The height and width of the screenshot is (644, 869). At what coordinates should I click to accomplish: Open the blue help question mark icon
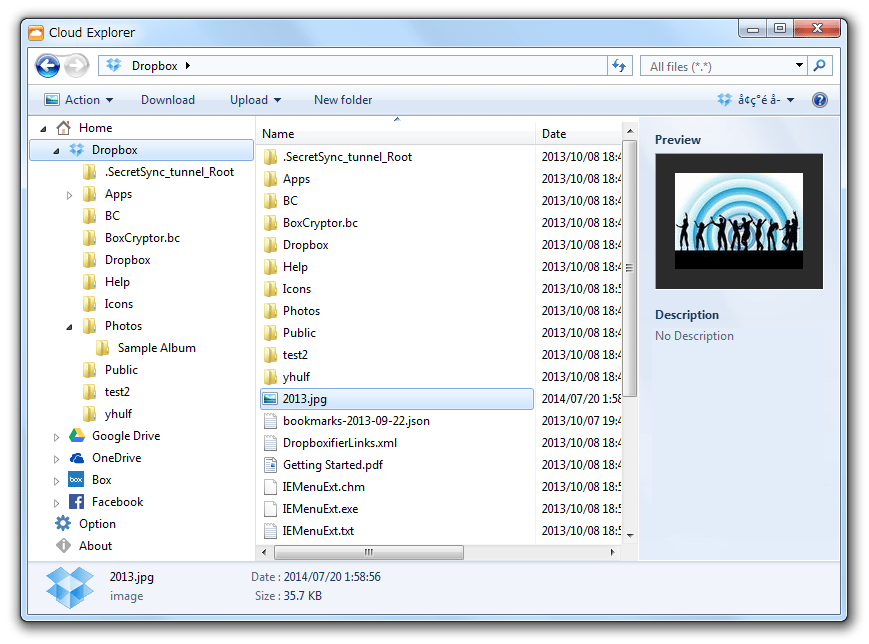(820, 100)
